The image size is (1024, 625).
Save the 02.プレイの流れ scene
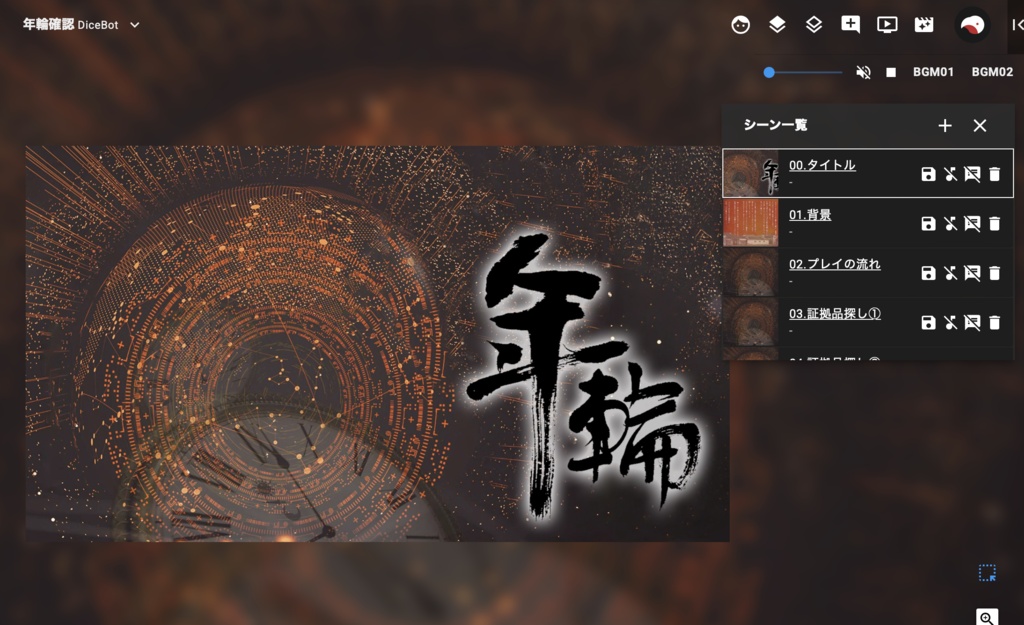pos(928,273)
